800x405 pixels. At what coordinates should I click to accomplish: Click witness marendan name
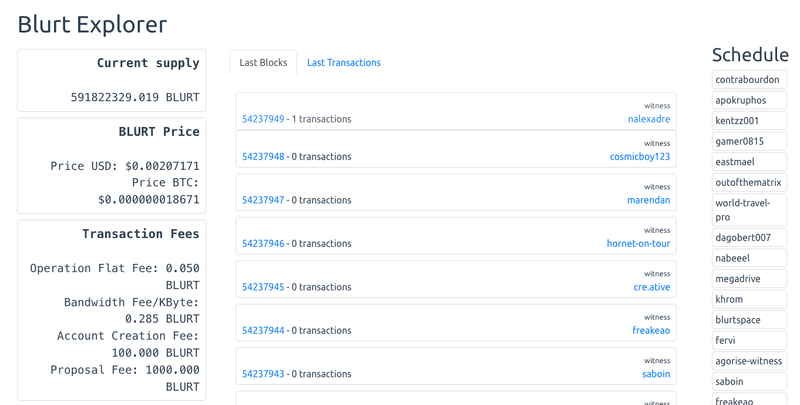(648, 200)
